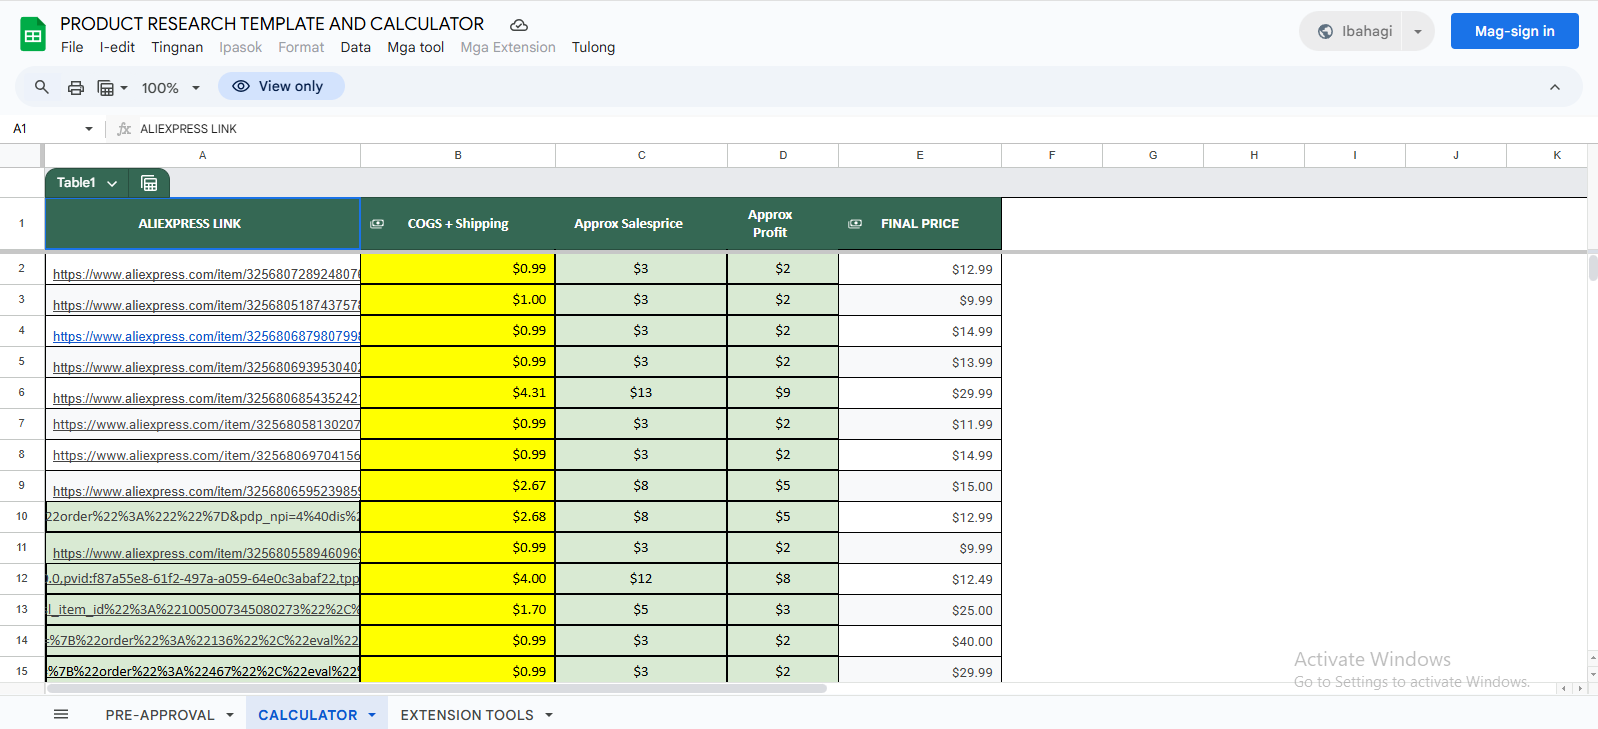Select the $1.70 COGS cell
The height and width of the screenshot is (729, 1598).
coord(458,610)
